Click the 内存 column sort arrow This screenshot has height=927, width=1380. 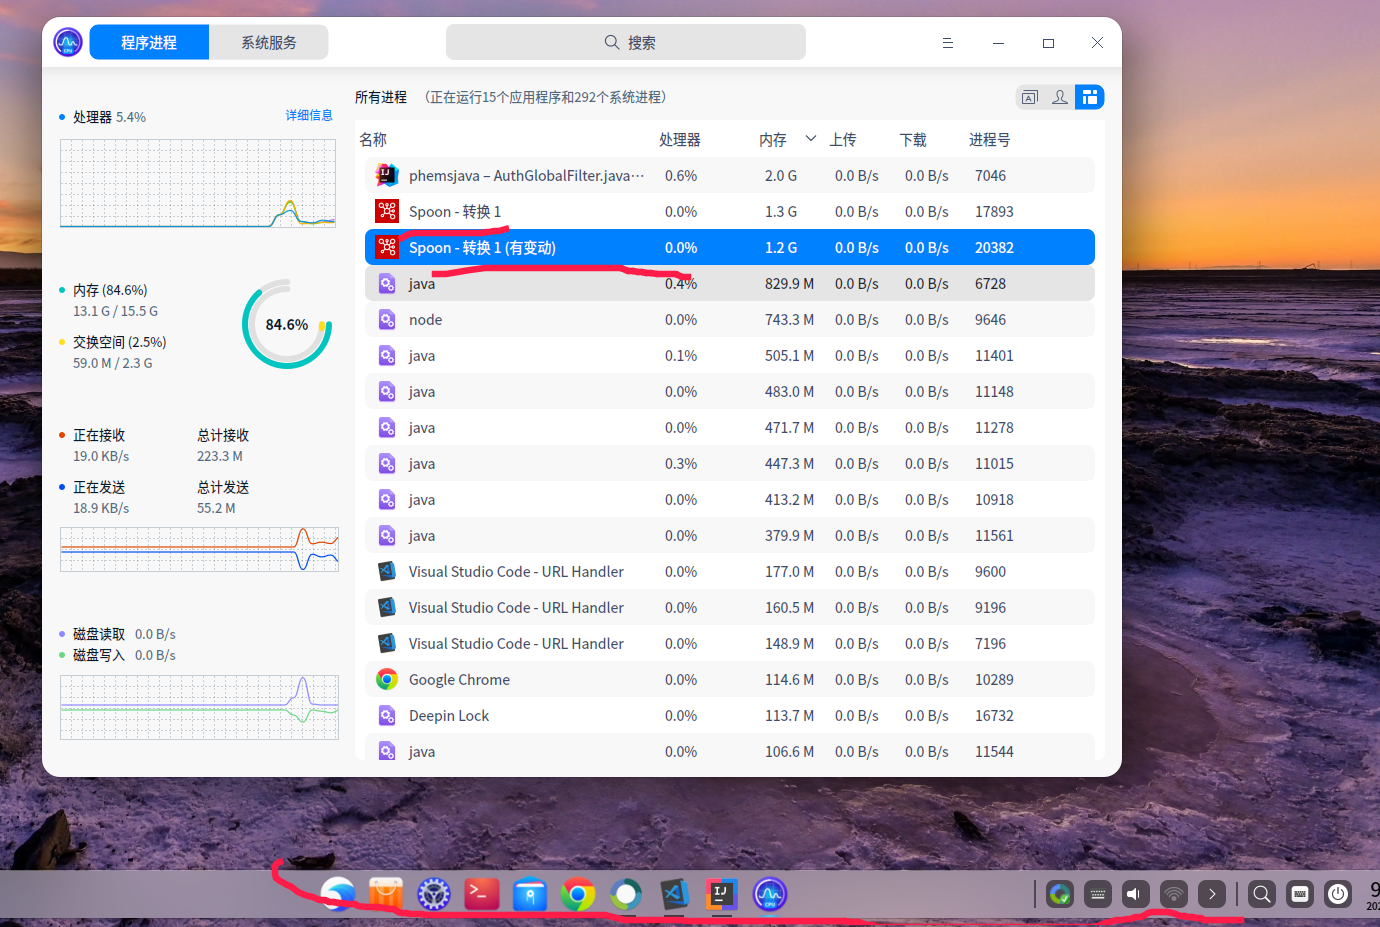[810, 139]
